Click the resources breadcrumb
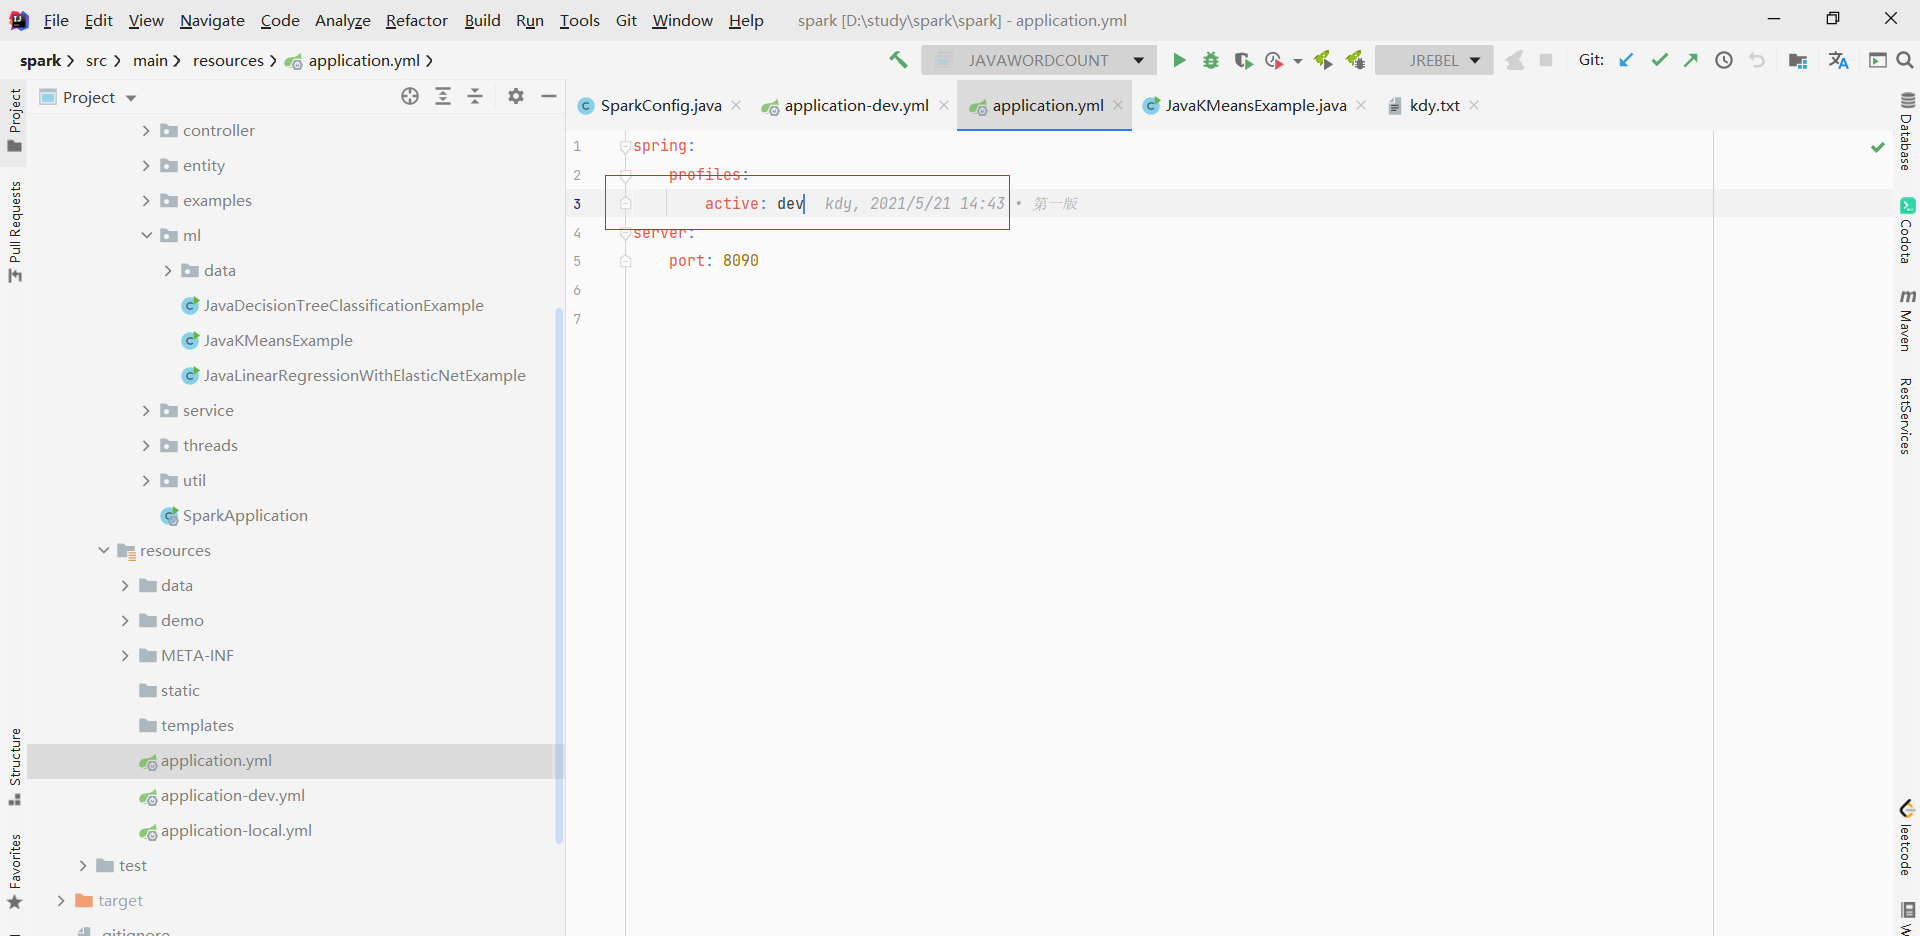The height and width of the screenshot is (936, 1920). [228, 61]
